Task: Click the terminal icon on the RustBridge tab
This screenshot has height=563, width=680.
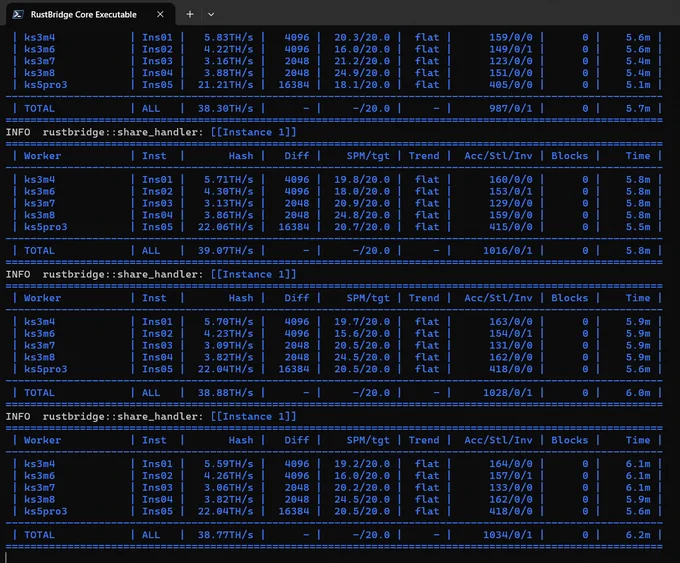Action: [x=18, y=14]
